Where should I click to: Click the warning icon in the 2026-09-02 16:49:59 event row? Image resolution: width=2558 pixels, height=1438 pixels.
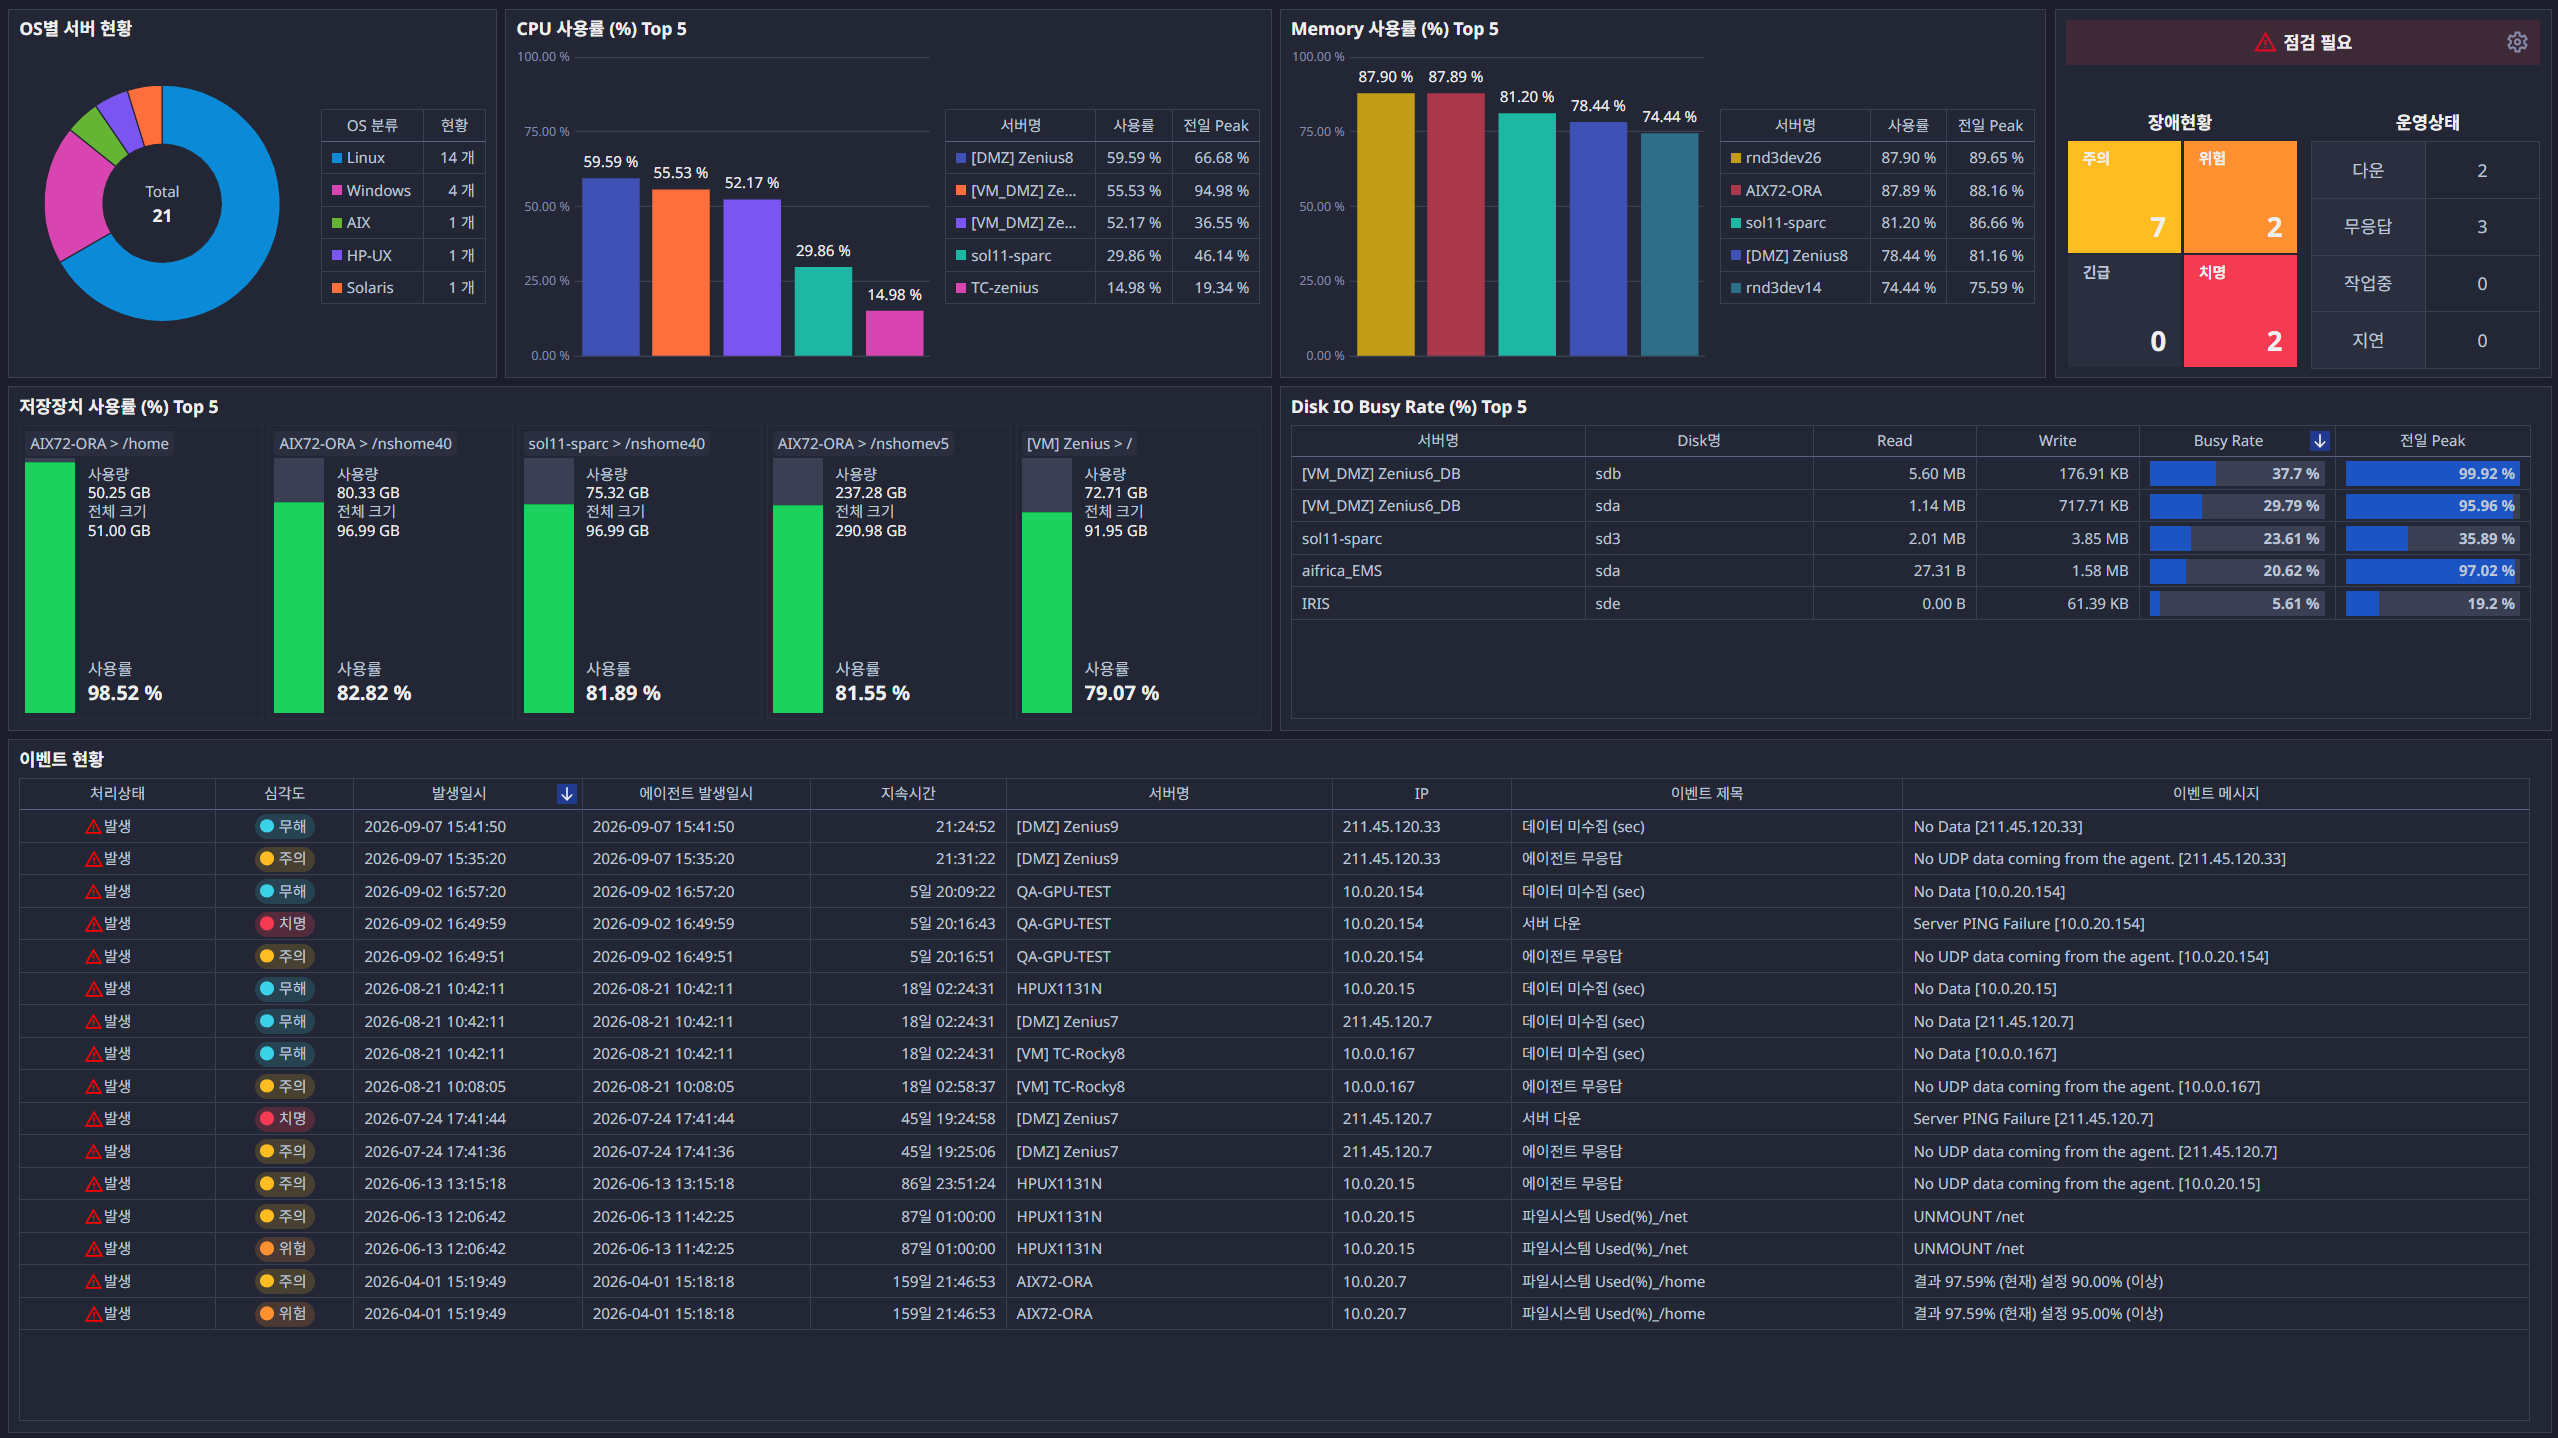pos(93,924)
